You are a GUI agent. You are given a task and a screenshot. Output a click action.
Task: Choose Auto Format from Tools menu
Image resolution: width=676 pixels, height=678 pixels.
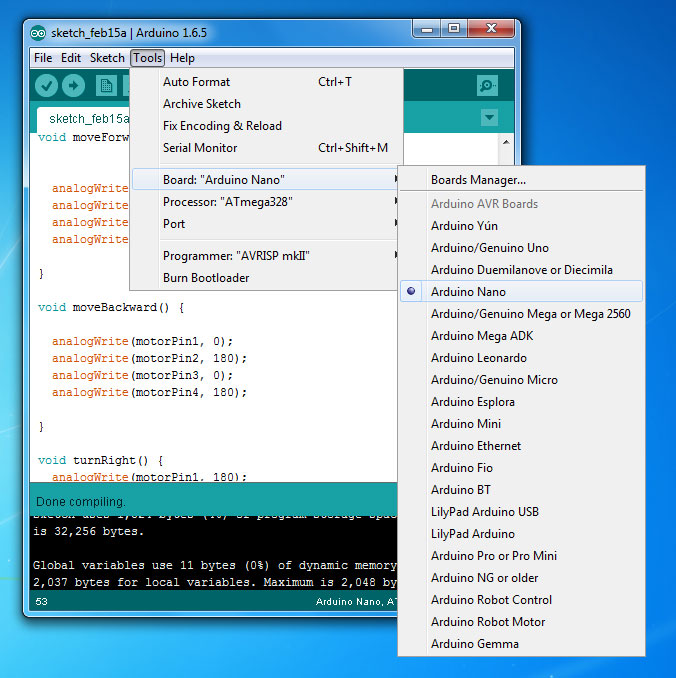coord(265,82)
